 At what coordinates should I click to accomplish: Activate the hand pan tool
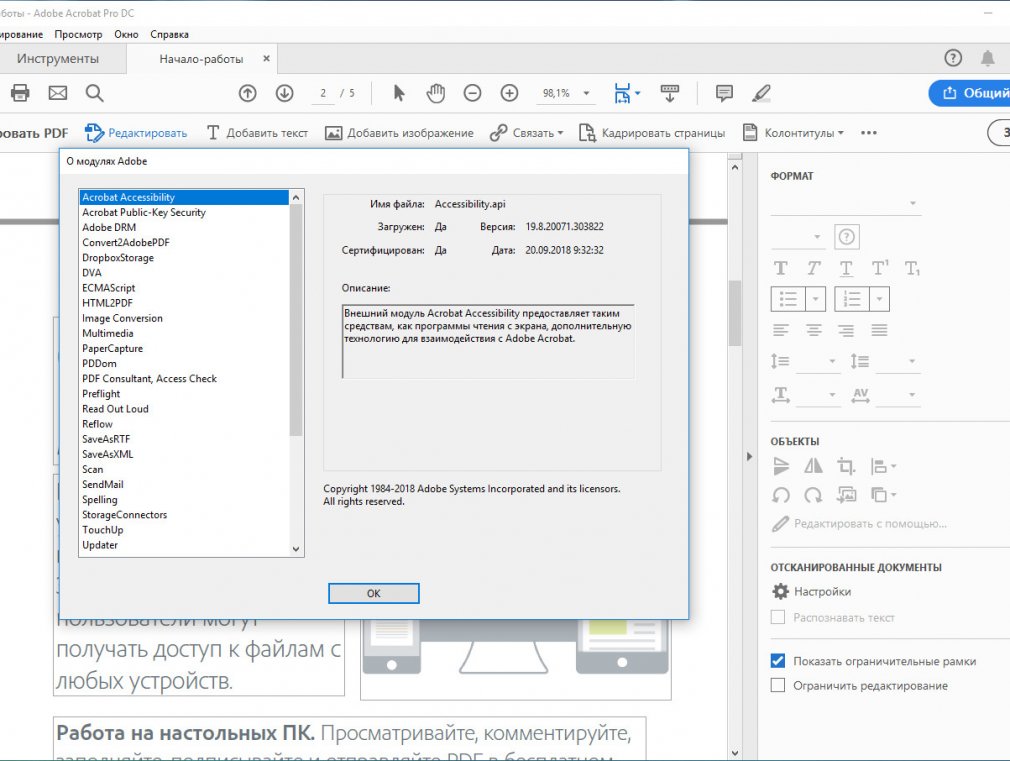[435, 93]
